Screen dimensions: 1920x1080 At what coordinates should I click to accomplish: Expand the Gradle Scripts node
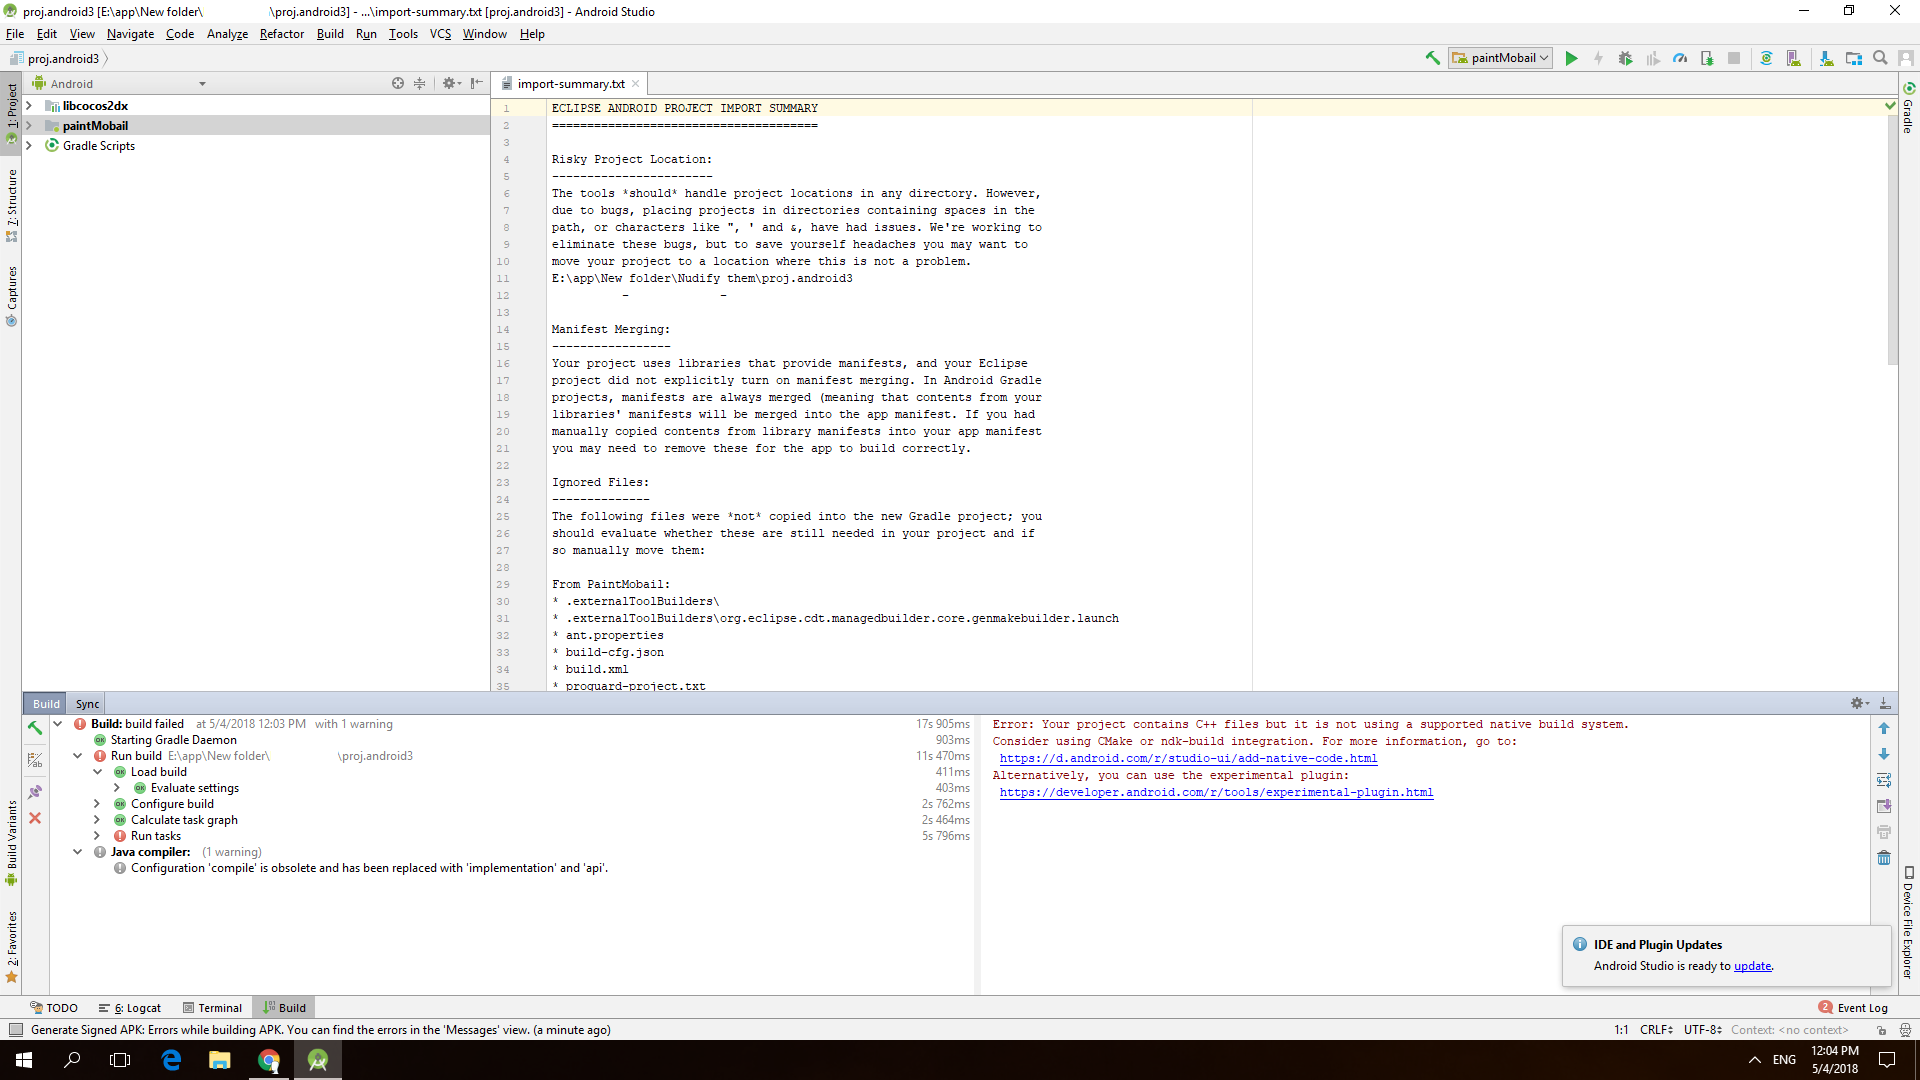click(28, 145)
